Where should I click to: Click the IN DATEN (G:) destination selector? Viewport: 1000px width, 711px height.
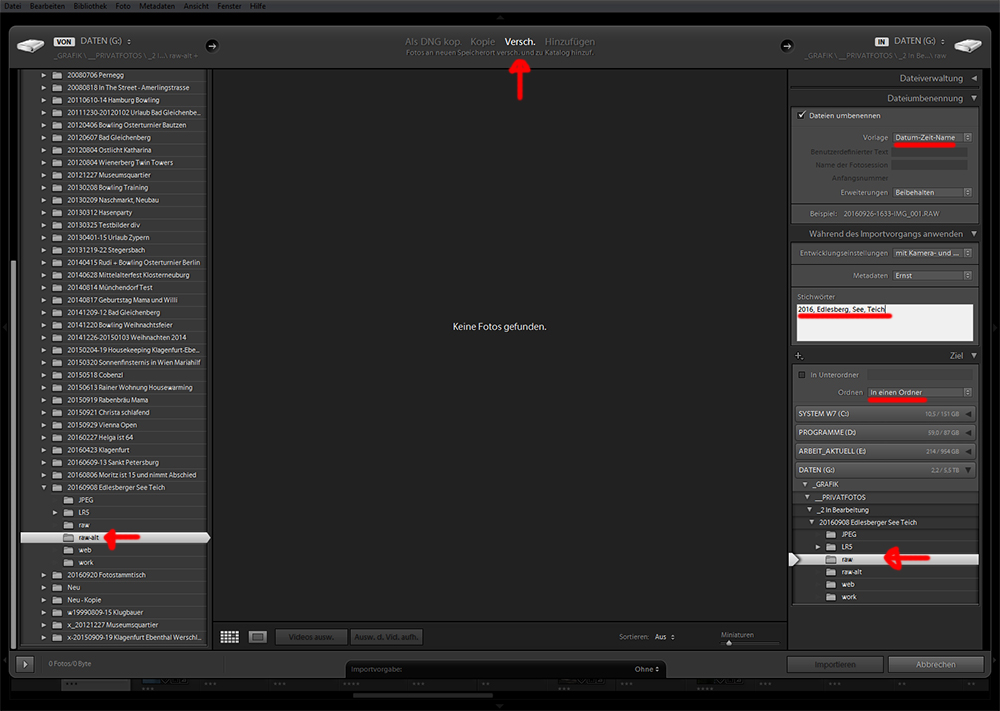(910, 41)
